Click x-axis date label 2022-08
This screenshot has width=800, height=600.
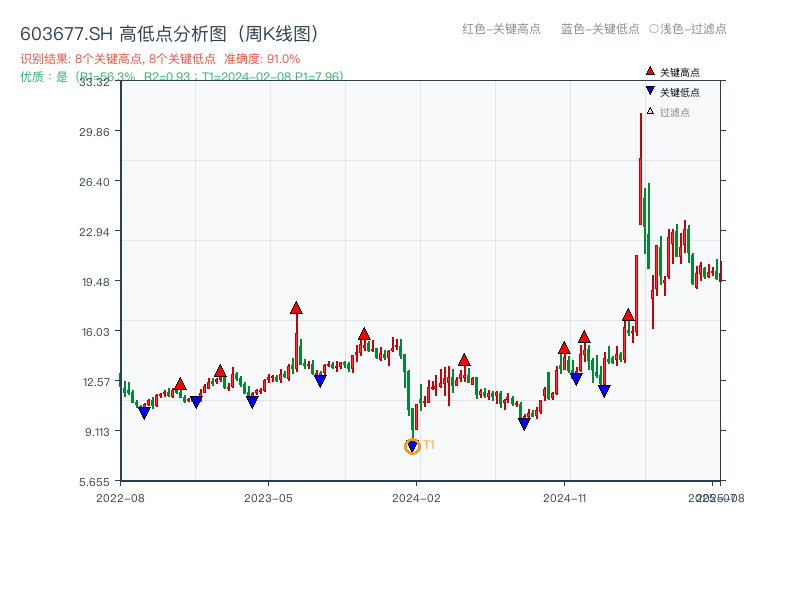[x=120, y=498]
